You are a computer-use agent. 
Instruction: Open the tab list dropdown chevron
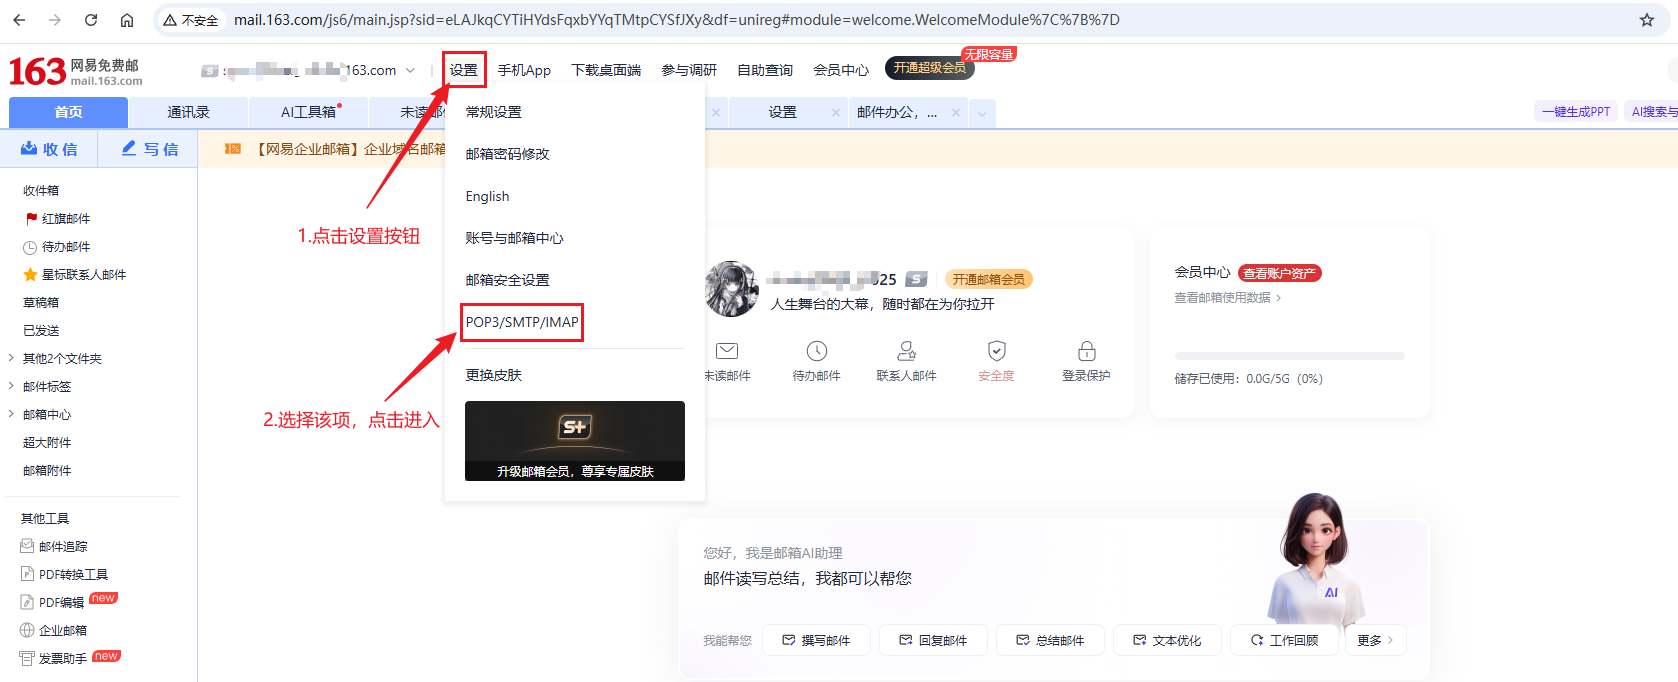tap(982, 113)
